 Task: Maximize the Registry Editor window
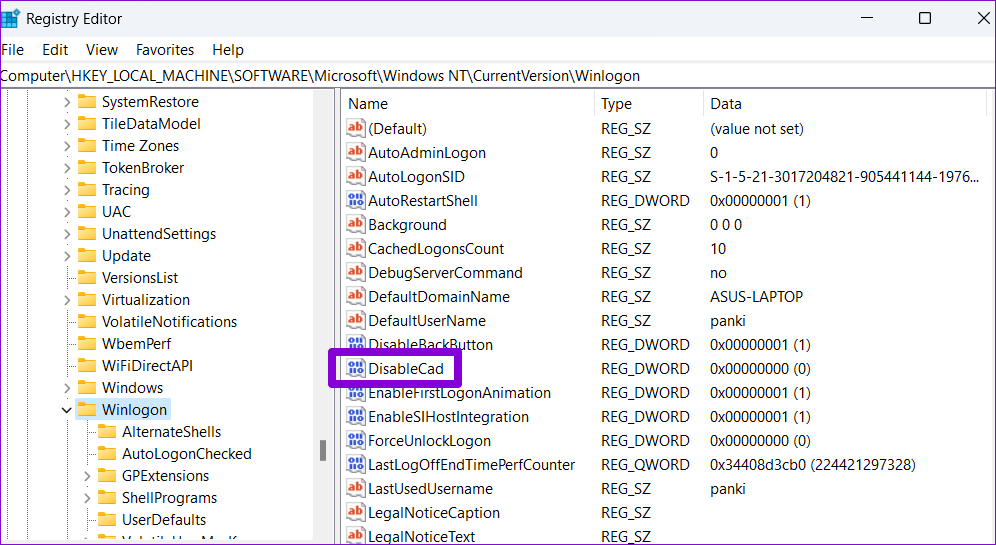pyautogui.click(x=925, y=18)
